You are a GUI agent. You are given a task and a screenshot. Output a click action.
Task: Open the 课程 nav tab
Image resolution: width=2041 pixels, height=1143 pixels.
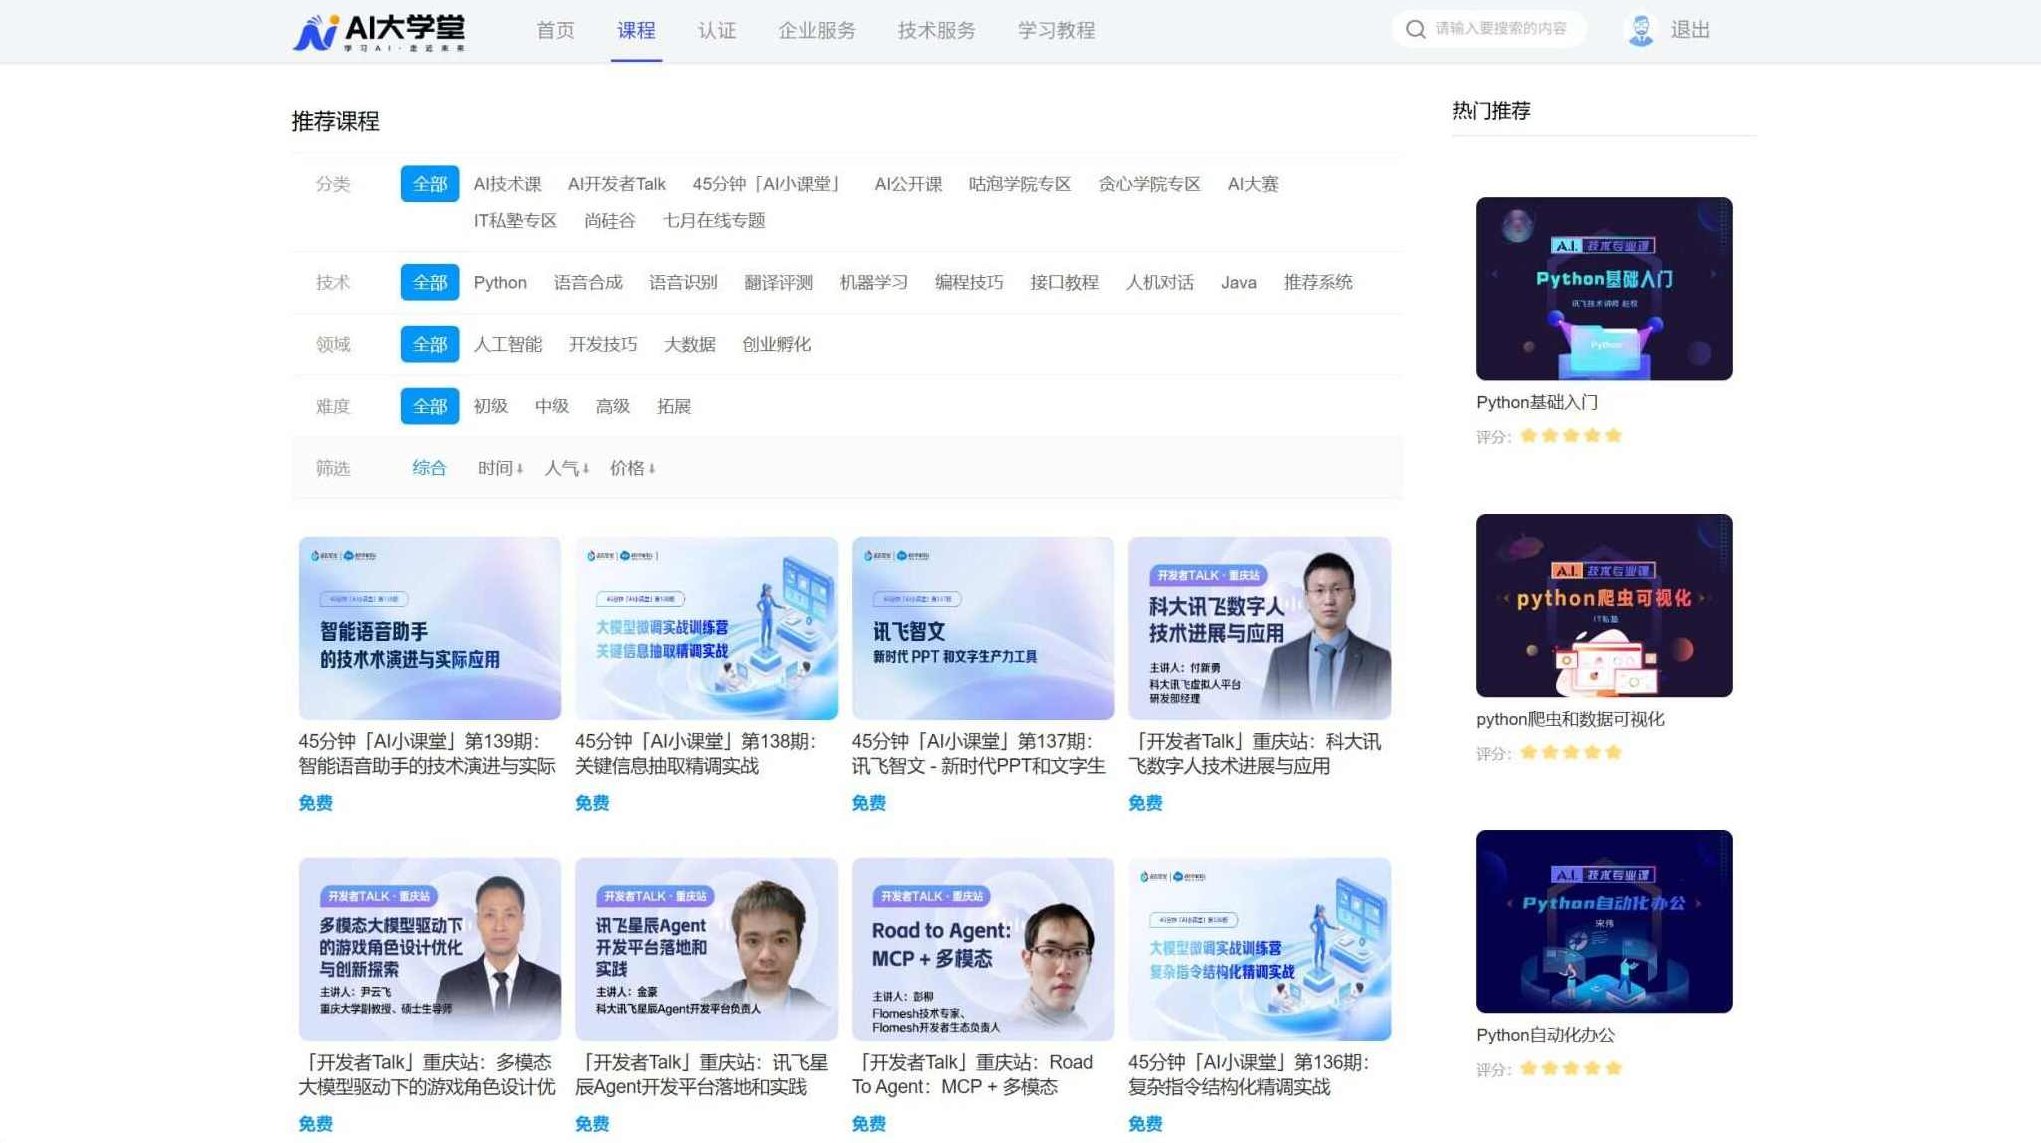pos(636,30)
